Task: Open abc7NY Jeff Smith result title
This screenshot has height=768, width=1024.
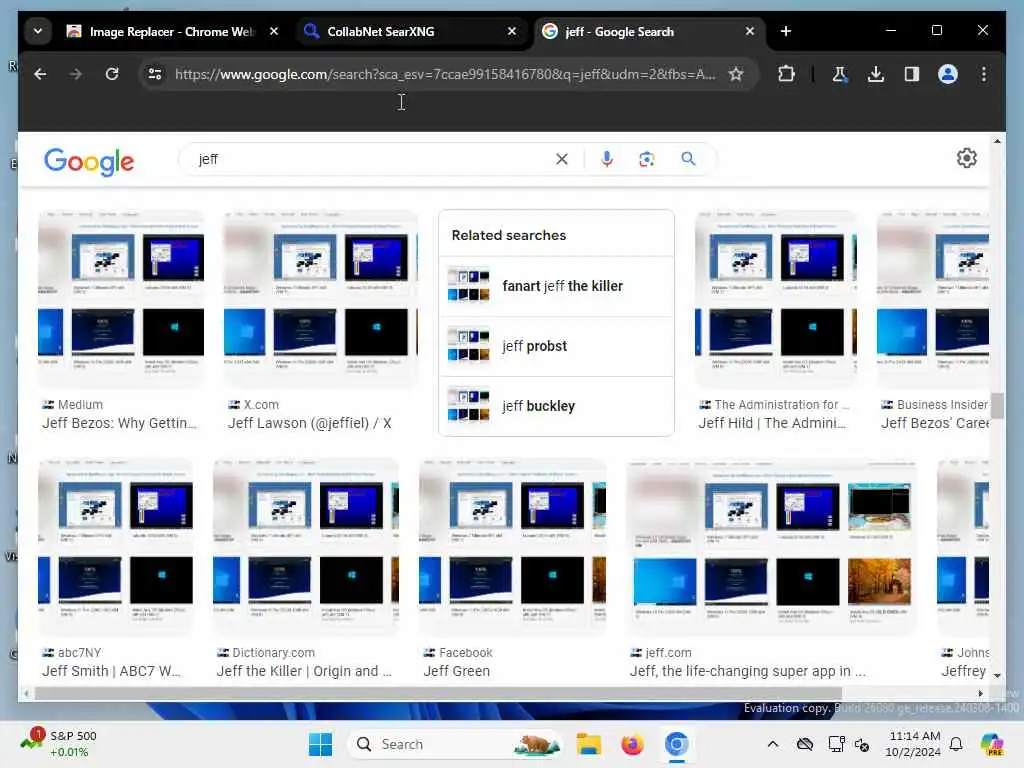Action: click(111, 671)
